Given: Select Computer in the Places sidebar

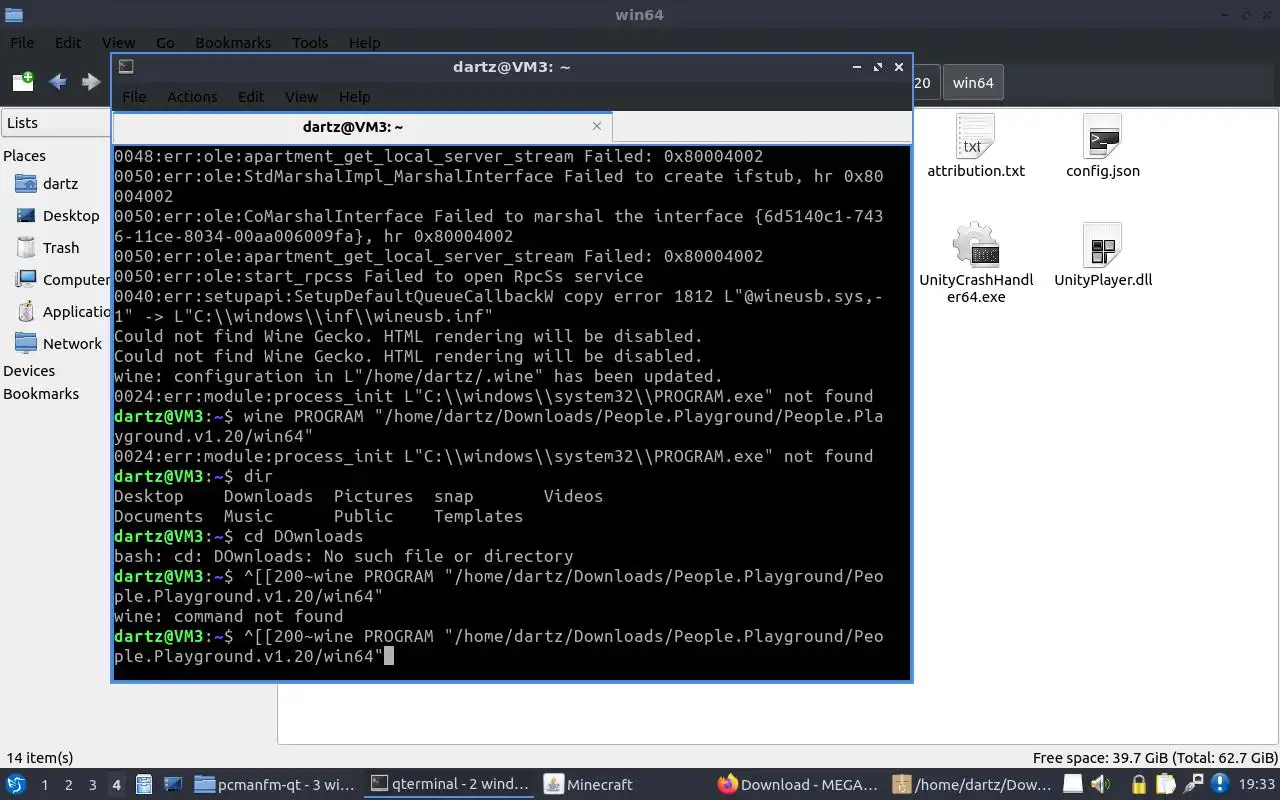Looking at the screenshot, I should click(x=60, y=280).
